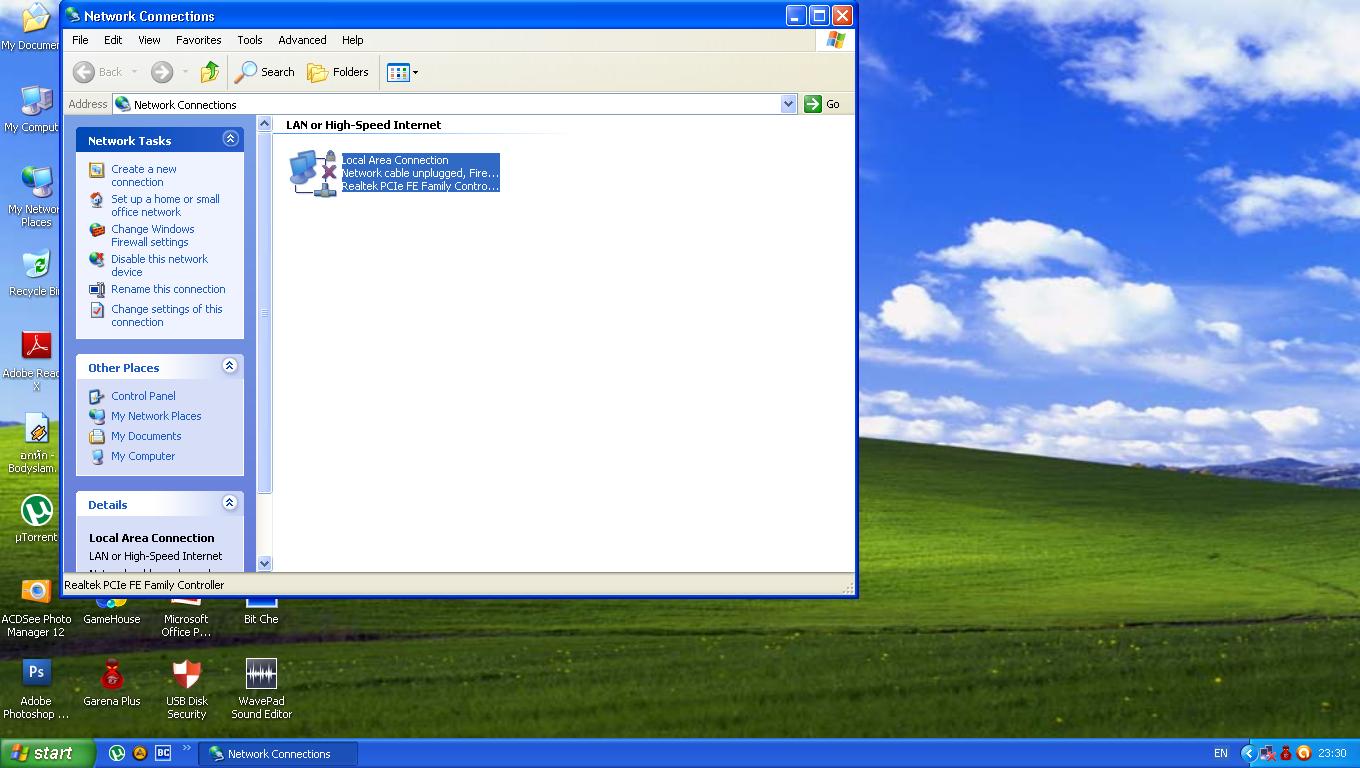Image resolution: width=1360 pixels, height=768 pixels.
Task: Click the sidebar scroll down arrow
Action: pos(264,563)
